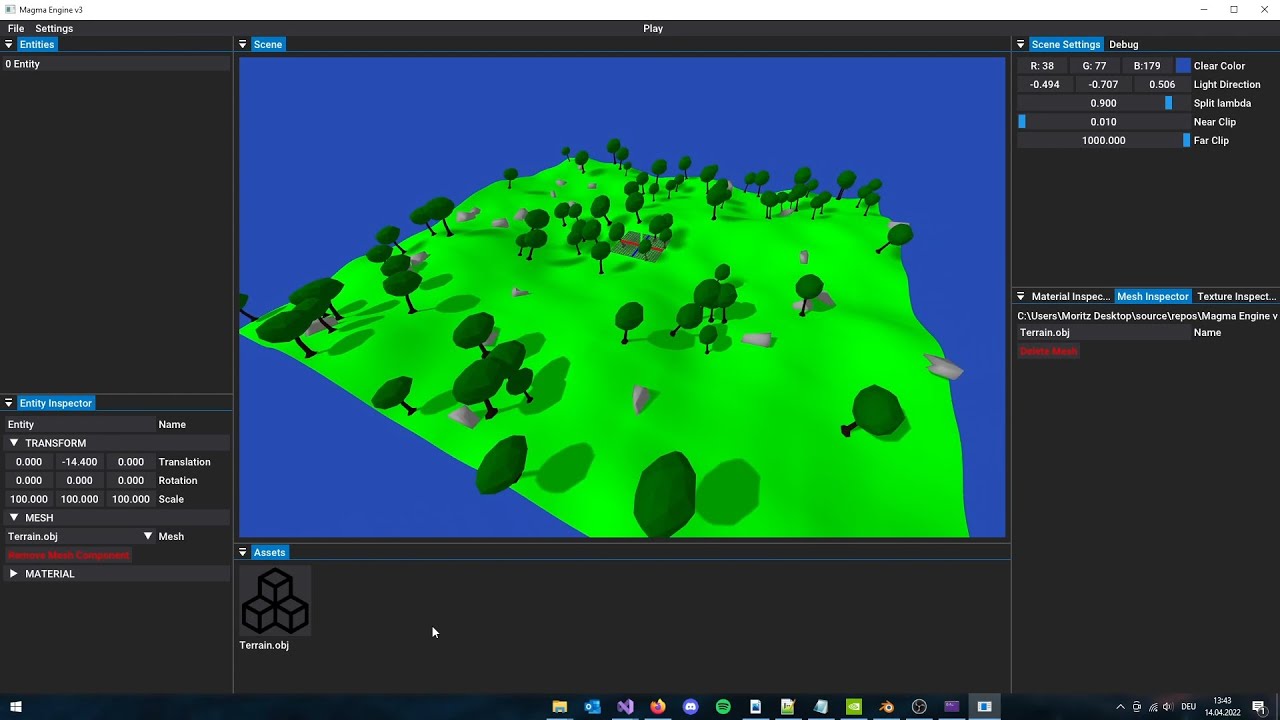The image size is (1280, 720).
Task: Open the Settings menu
Action: [x=54, y=28]
